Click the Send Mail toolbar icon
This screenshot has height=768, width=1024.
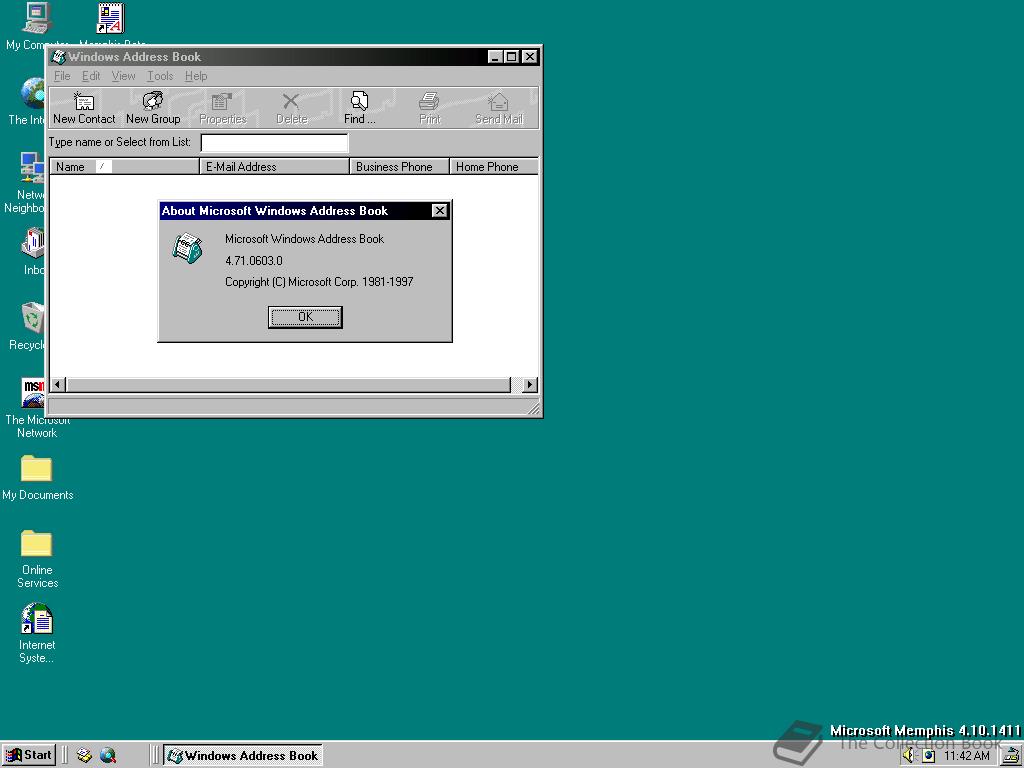click(x=499, y=108)
